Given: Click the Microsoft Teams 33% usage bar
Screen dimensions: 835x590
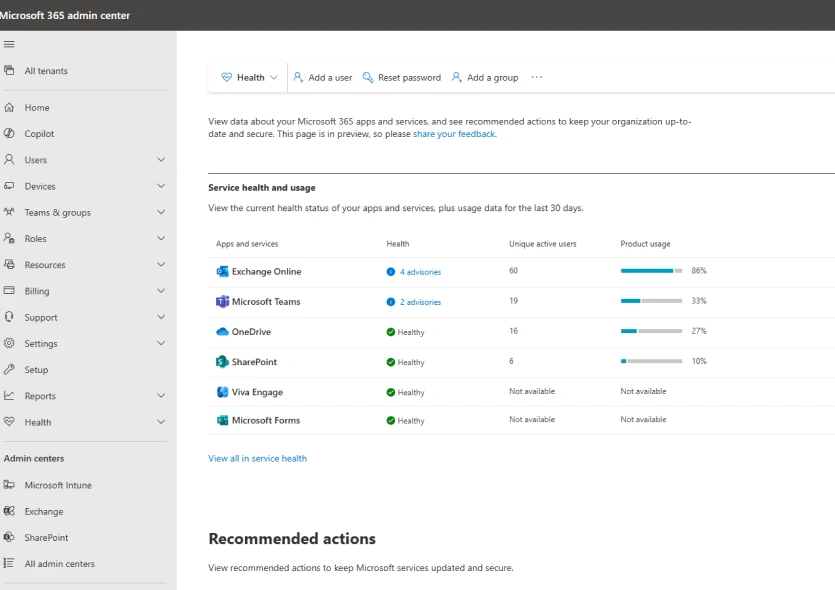Looking at the screenshot, I should point(651,301).
